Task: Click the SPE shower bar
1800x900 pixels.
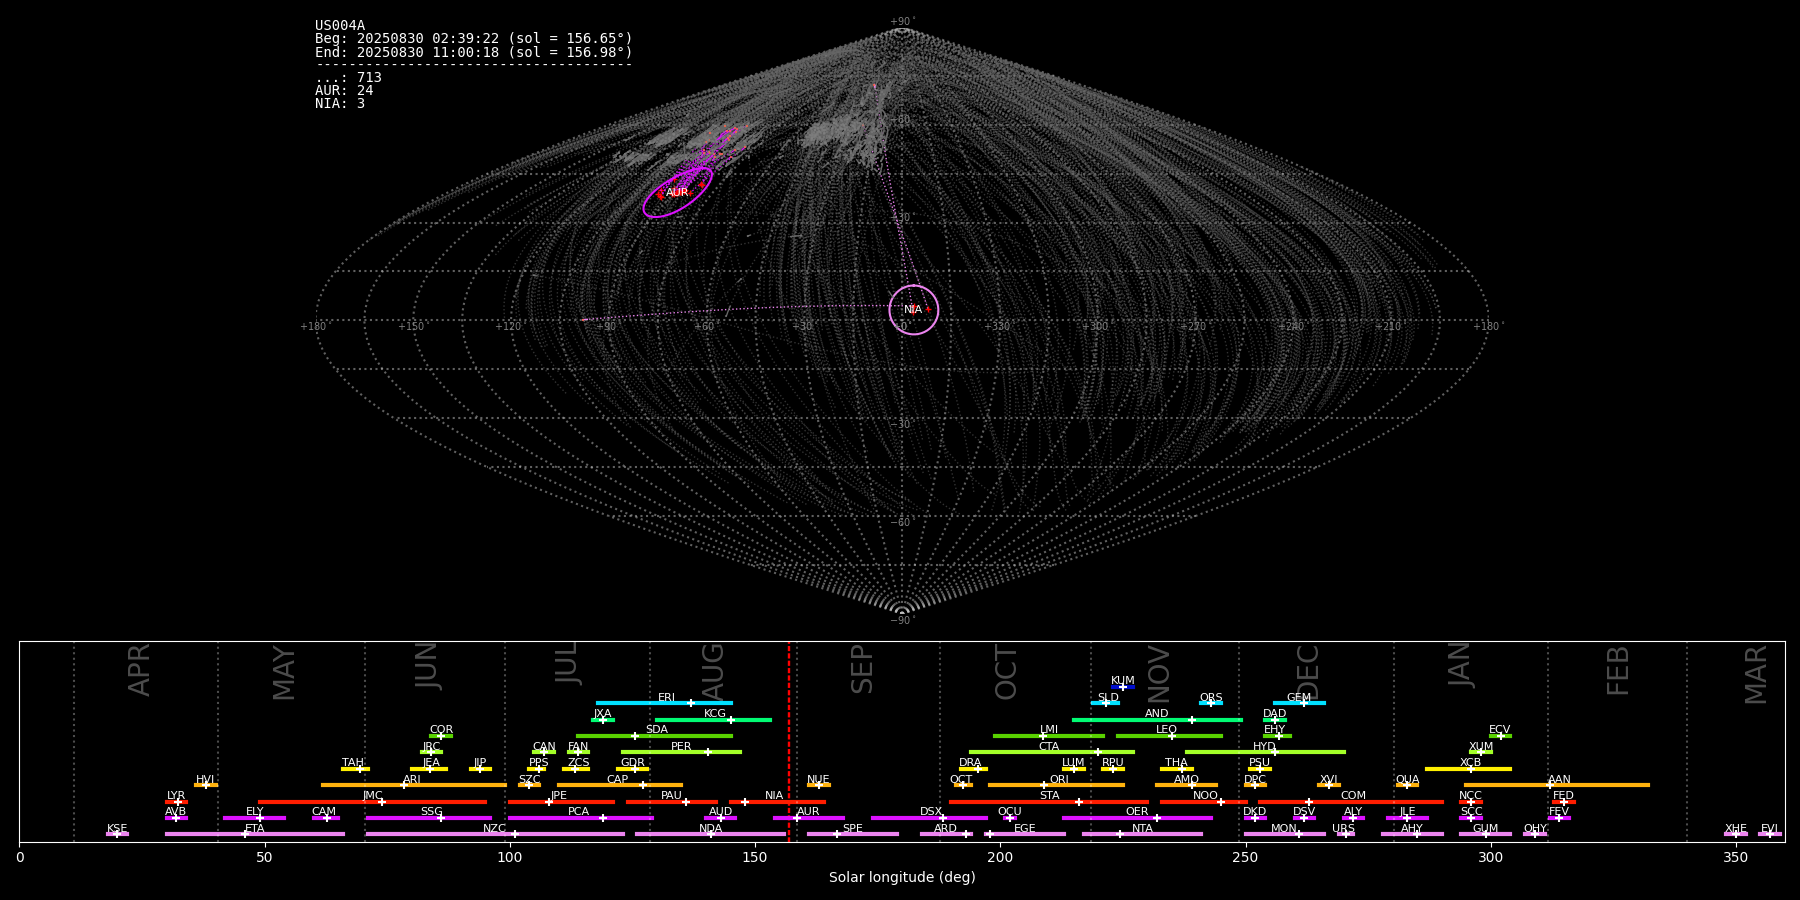Action: click(x=853, y=834)
